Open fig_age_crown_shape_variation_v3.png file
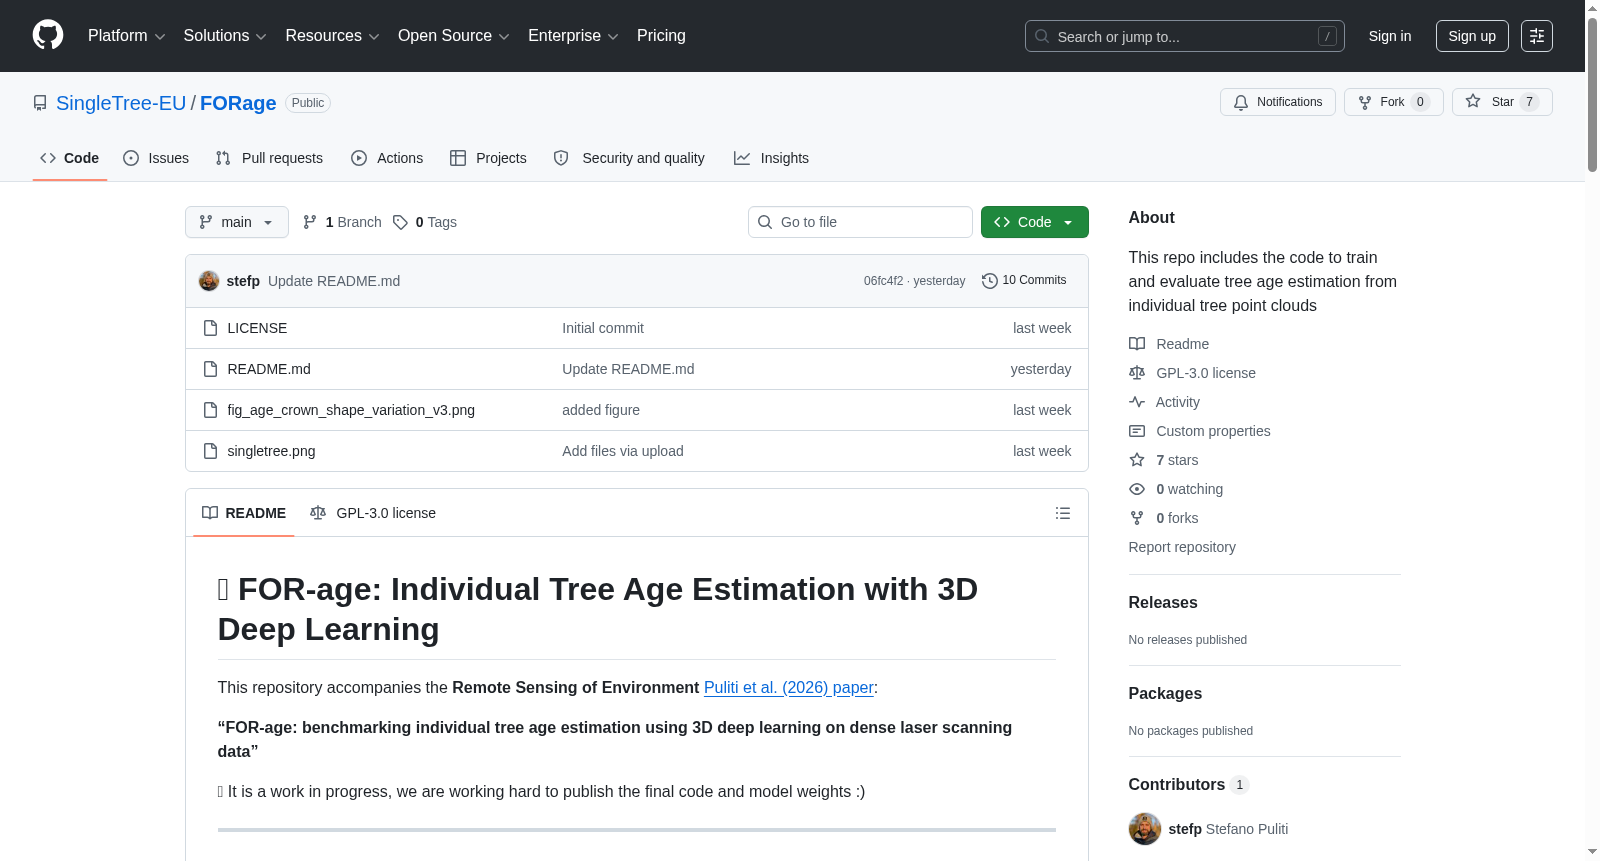This screenshot has height=861, width=1600. [x=351, y=410]
